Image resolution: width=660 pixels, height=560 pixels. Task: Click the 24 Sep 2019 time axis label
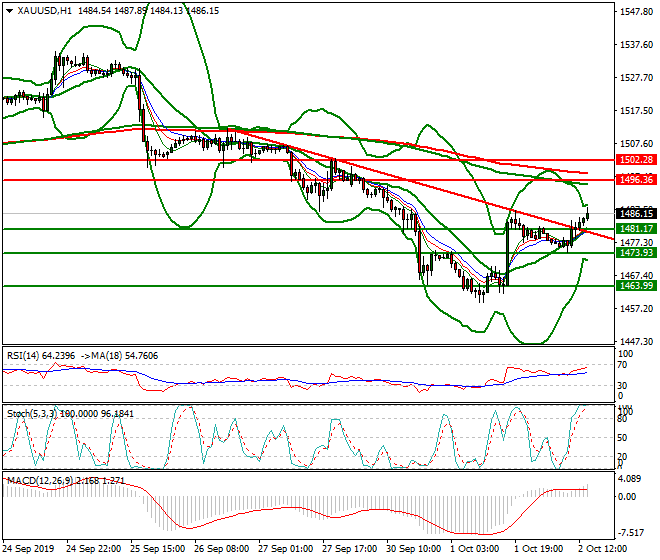coord(30,550)
